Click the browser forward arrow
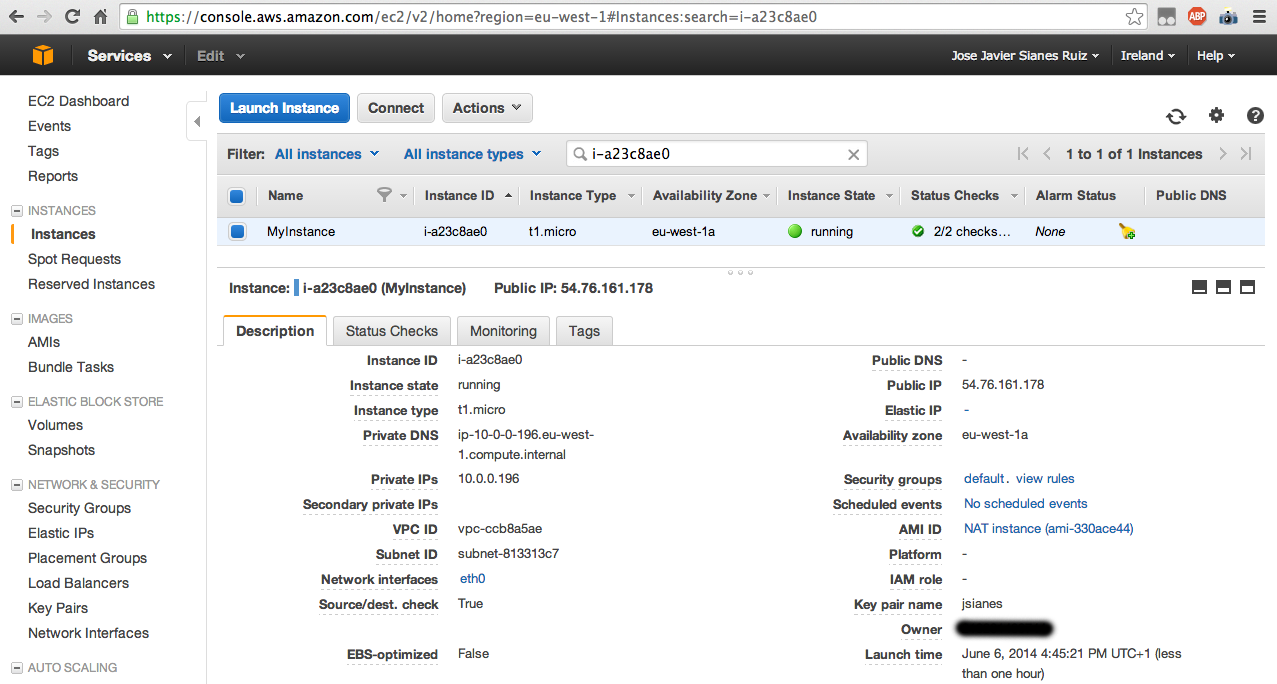Image resolution: width=1277 pixels, height=684 pixels. (44, 17)
